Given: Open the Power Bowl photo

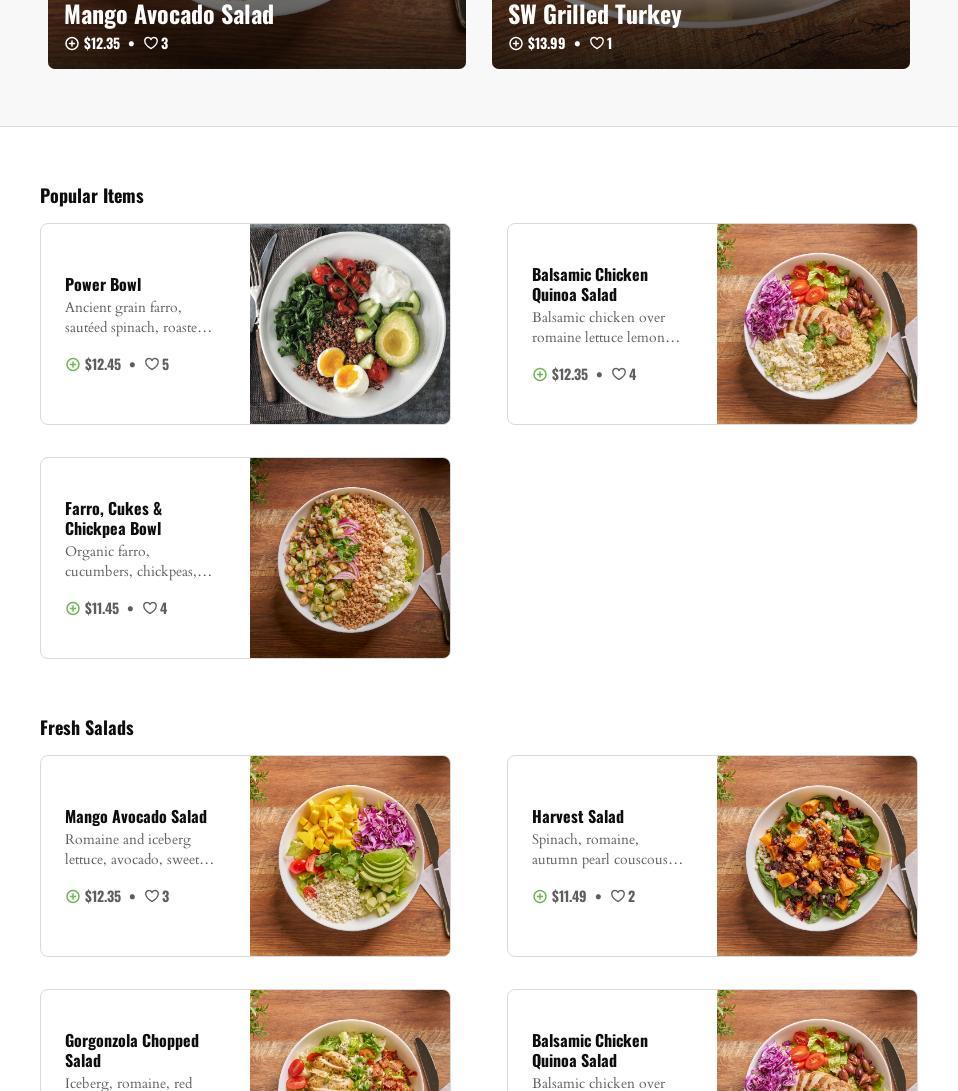Looking at the screenshot, I should (350, 324).
